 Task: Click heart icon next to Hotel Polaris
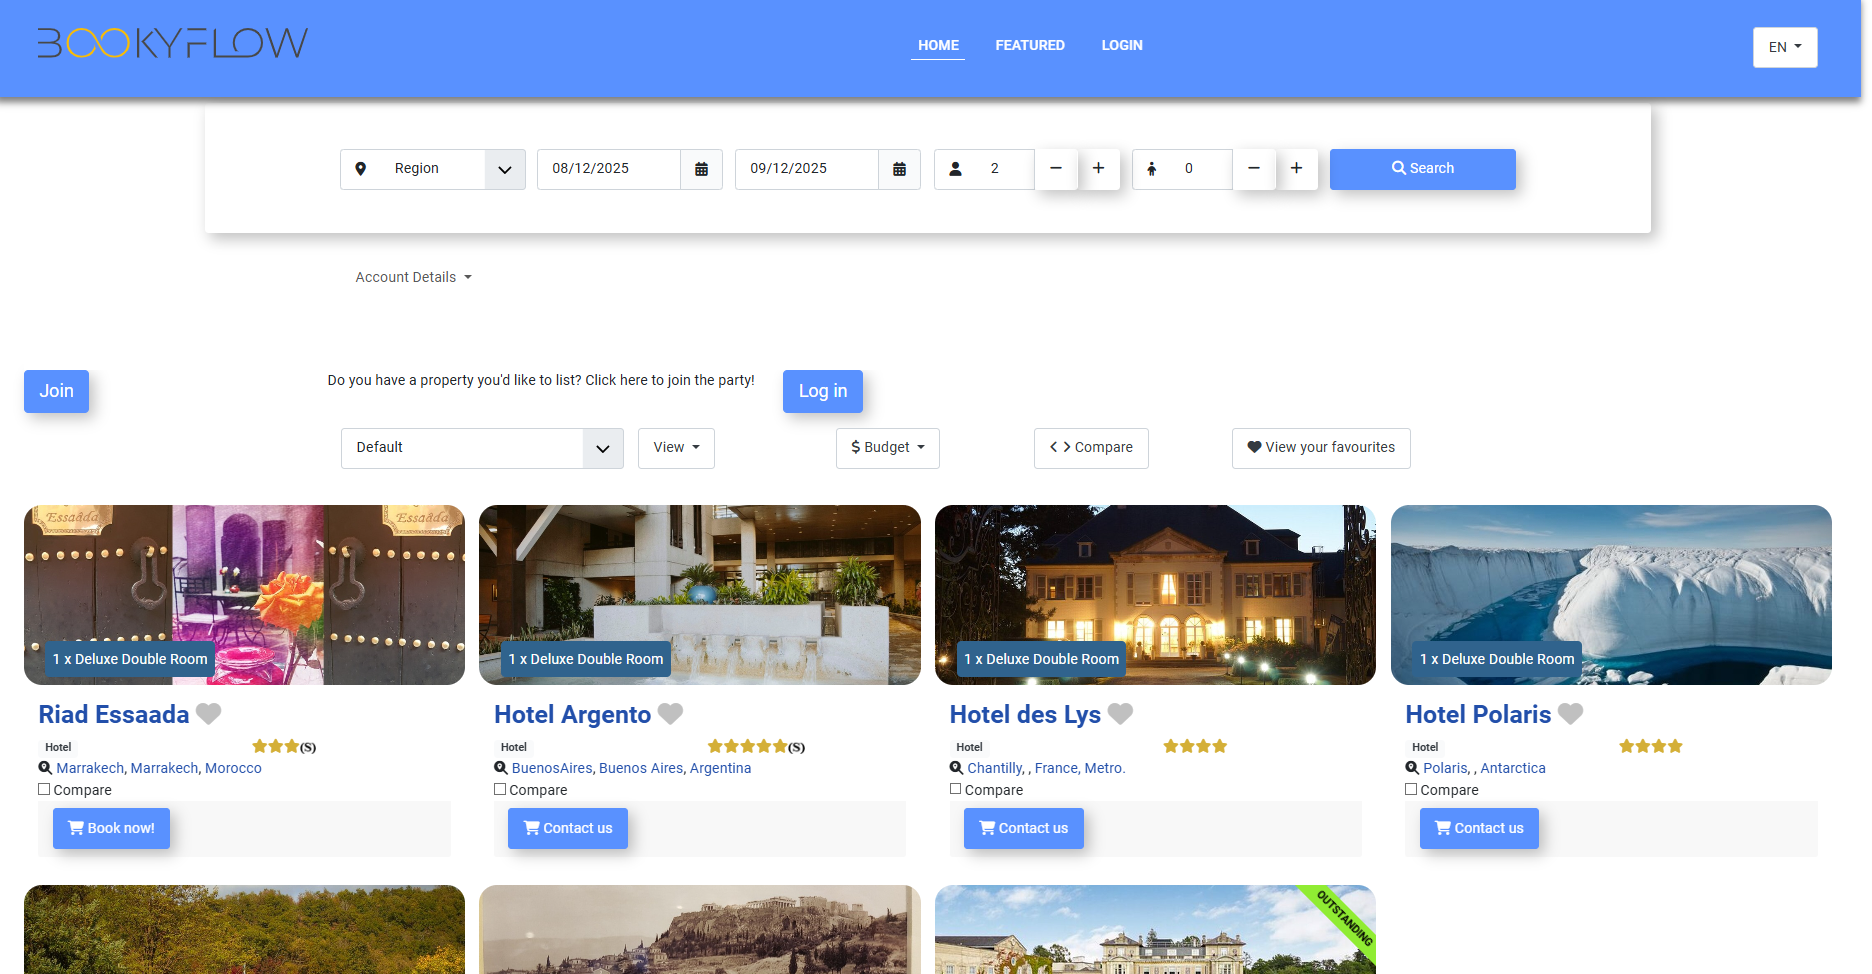pyautogui.click(x=1571, y=714)
